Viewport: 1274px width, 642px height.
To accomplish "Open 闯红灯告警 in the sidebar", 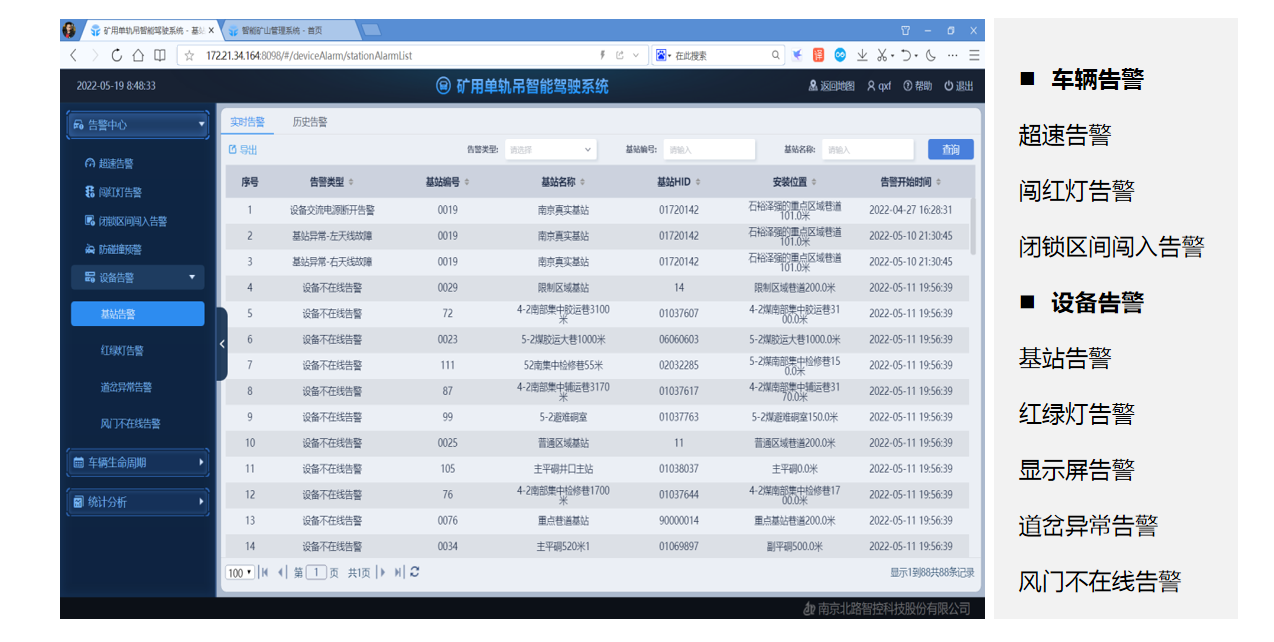I will point(119,192).
